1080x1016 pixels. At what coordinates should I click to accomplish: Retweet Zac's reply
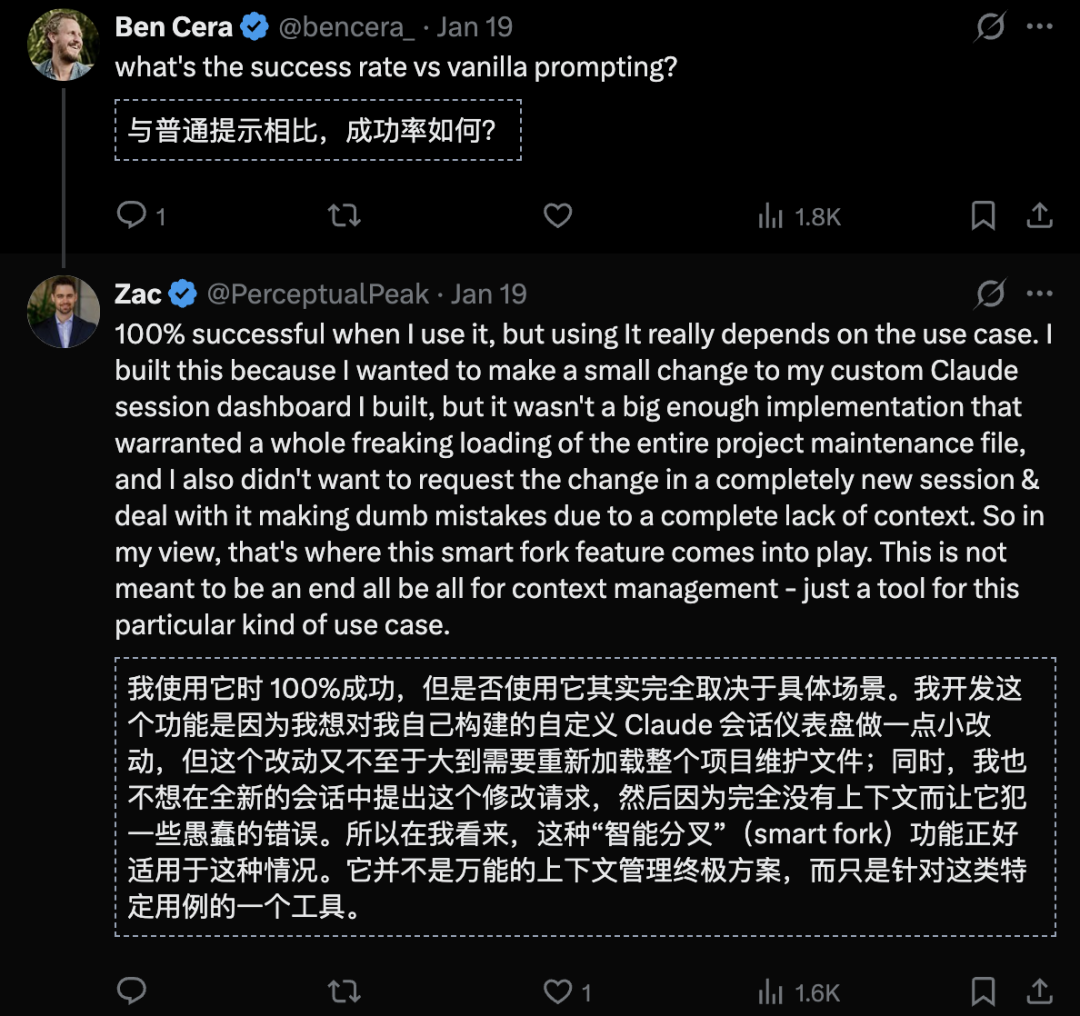point(344,991)
